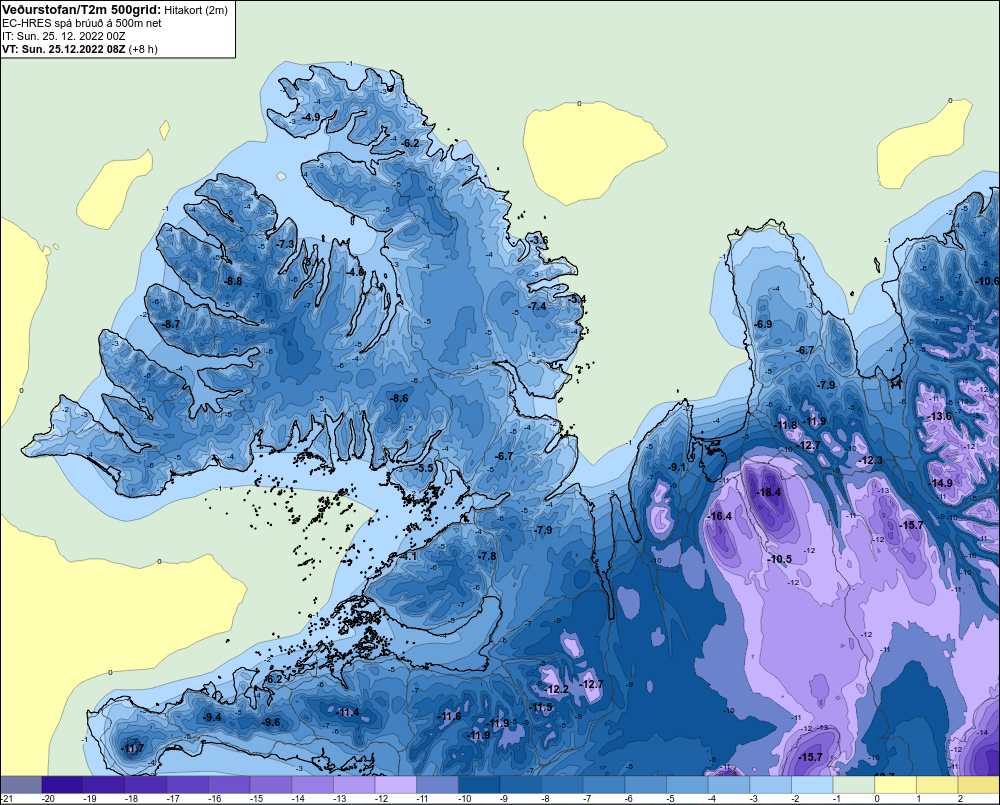Click the -8.7 temperature value

pyautogui.click(x=172, y=325)
